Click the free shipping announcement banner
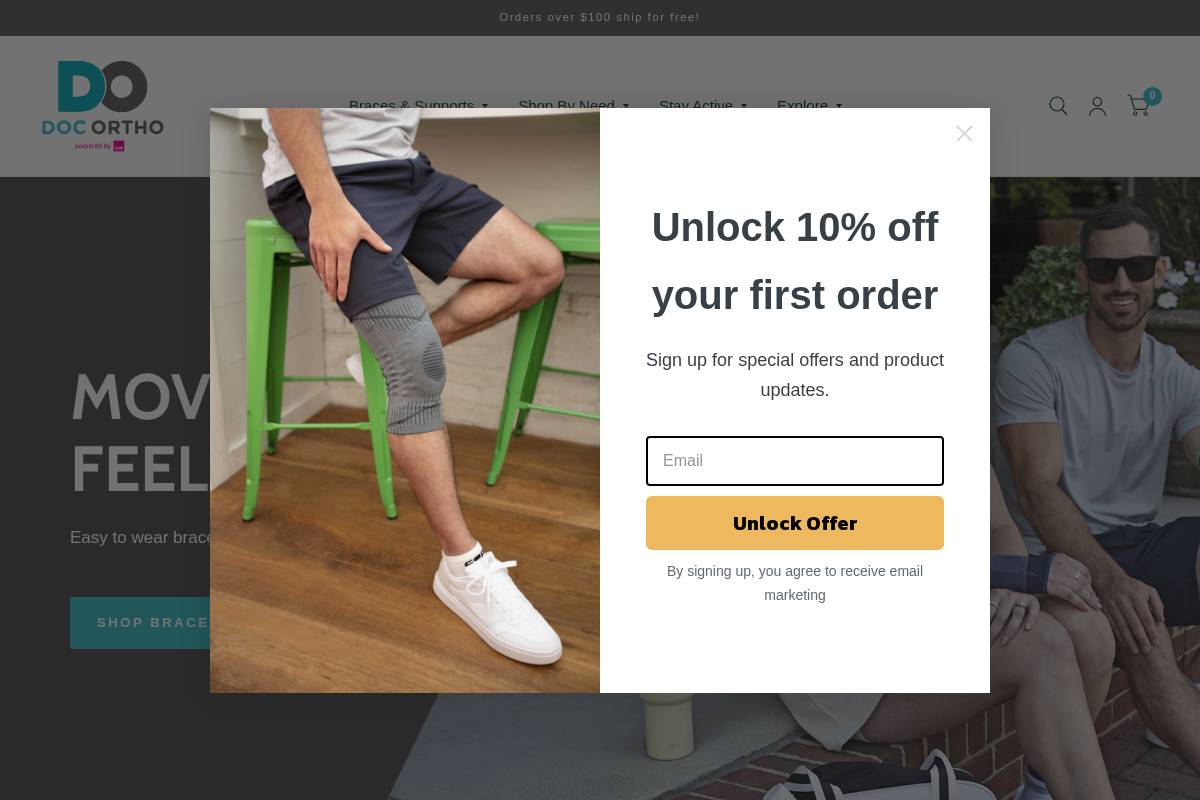This screenshot has height=800, width=1200. [600, 17]
